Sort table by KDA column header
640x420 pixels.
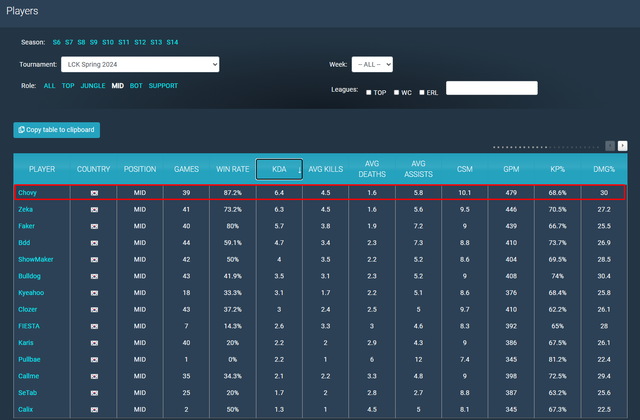279,169
